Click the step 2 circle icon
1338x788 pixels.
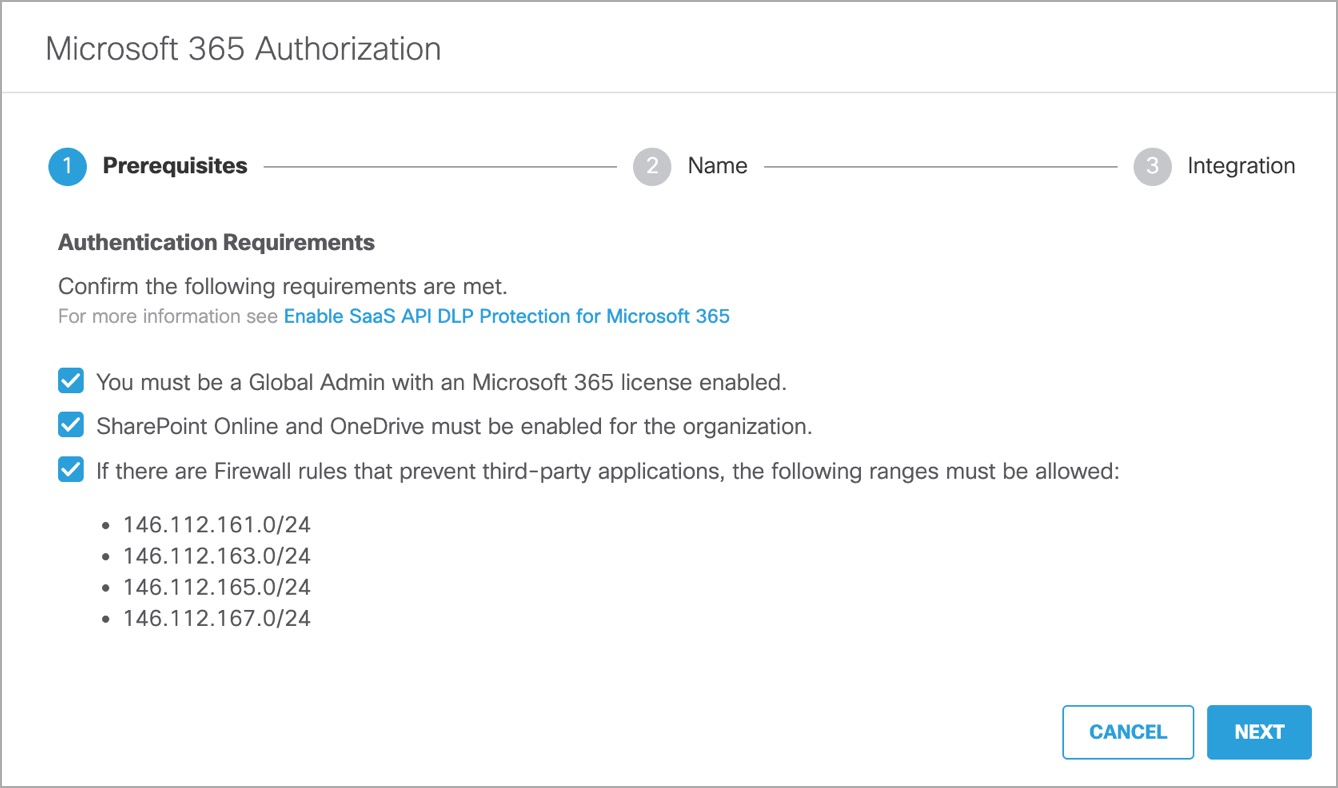tap(651, 166)
